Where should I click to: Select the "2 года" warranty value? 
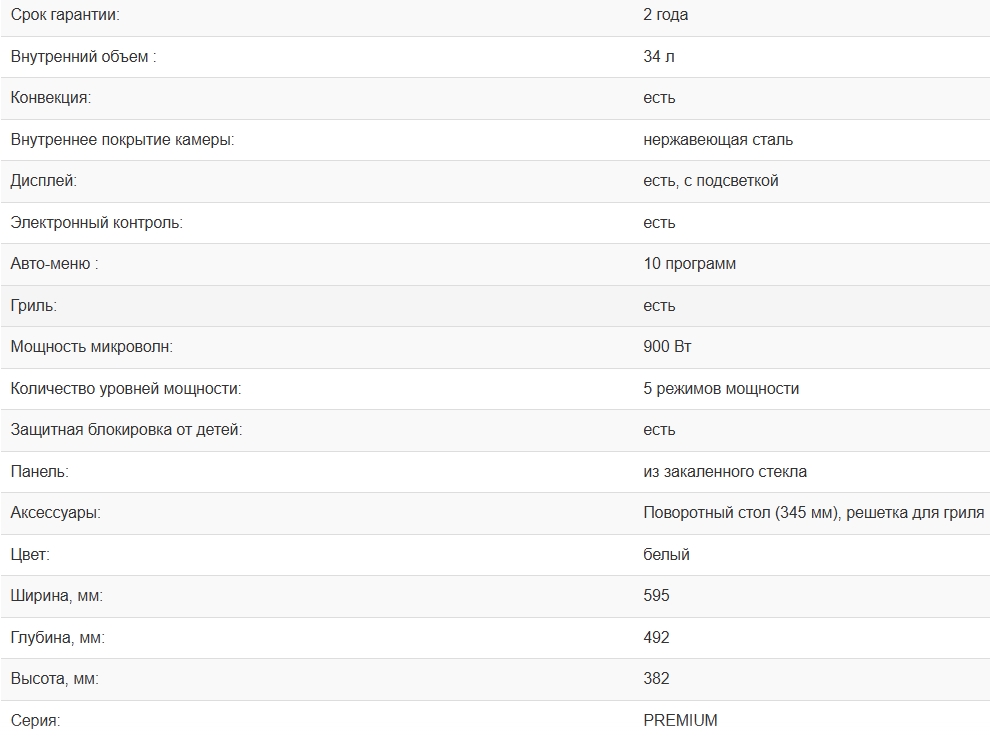coord(666,15)
